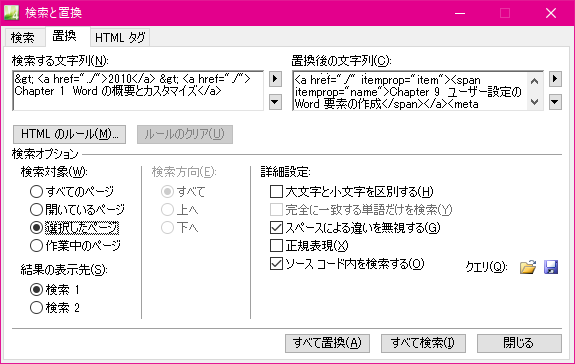The height and width of the screenshot is (364, 575).
Task: Select 選択したページ radio option
Action: point(75,228)
